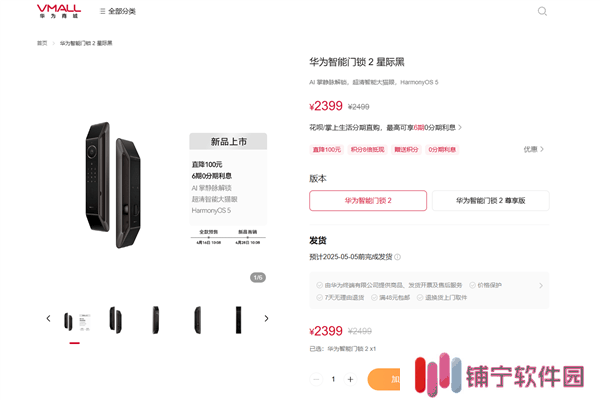Click the quantity input field
The width and height of the screenshot is (600, 400).
pyautogui.click(x=333, y=379)
